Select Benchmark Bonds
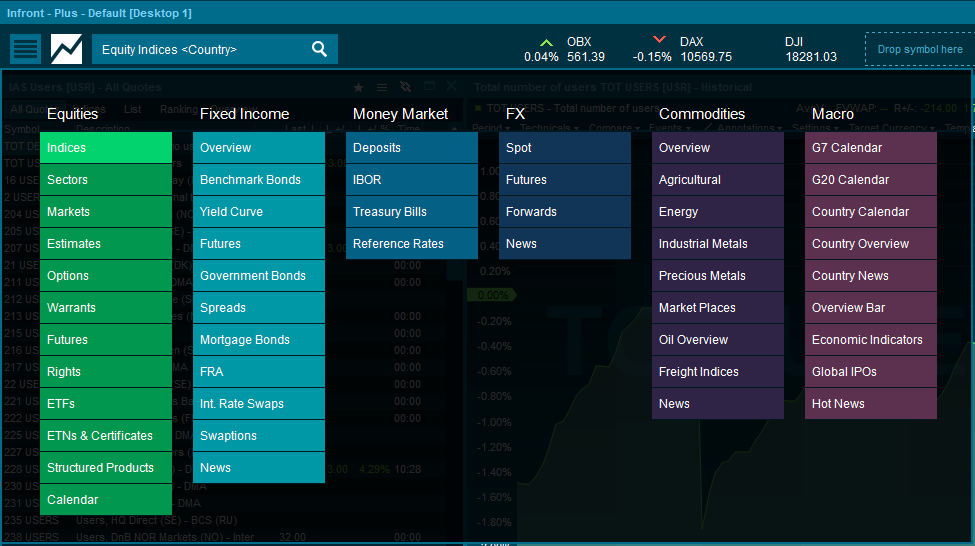 tap(259, 180)
